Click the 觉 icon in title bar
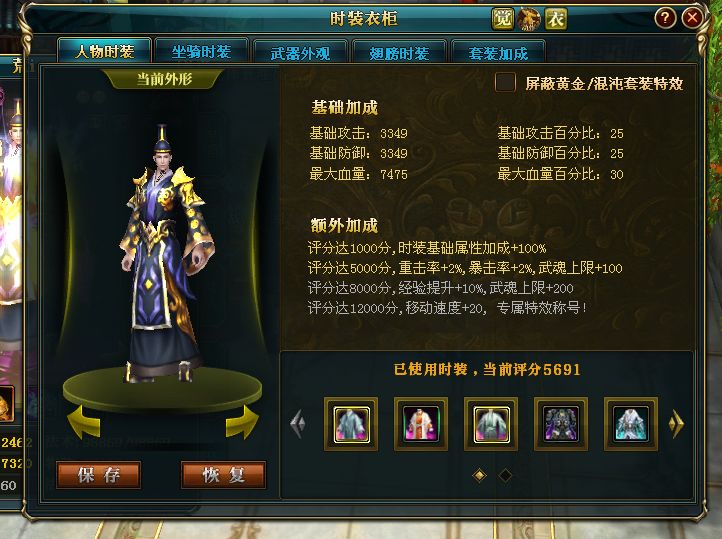 (502, 19)
